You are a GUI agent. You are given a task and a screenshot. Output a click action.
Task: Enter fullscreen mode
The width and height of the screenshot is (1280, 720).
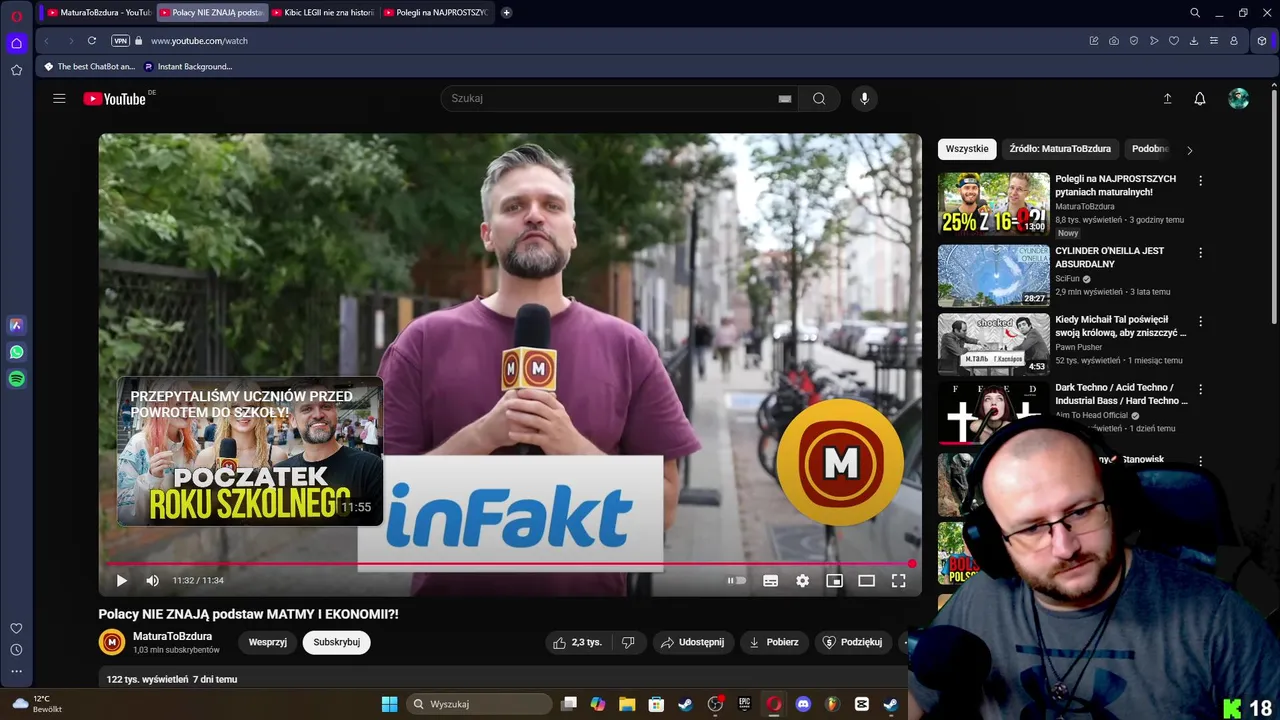[898, 580]
